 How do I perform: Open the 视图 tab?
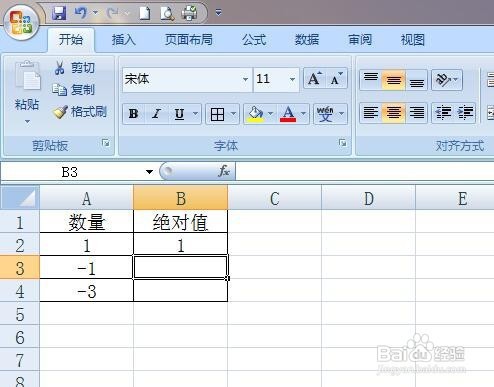coord(413,40)
